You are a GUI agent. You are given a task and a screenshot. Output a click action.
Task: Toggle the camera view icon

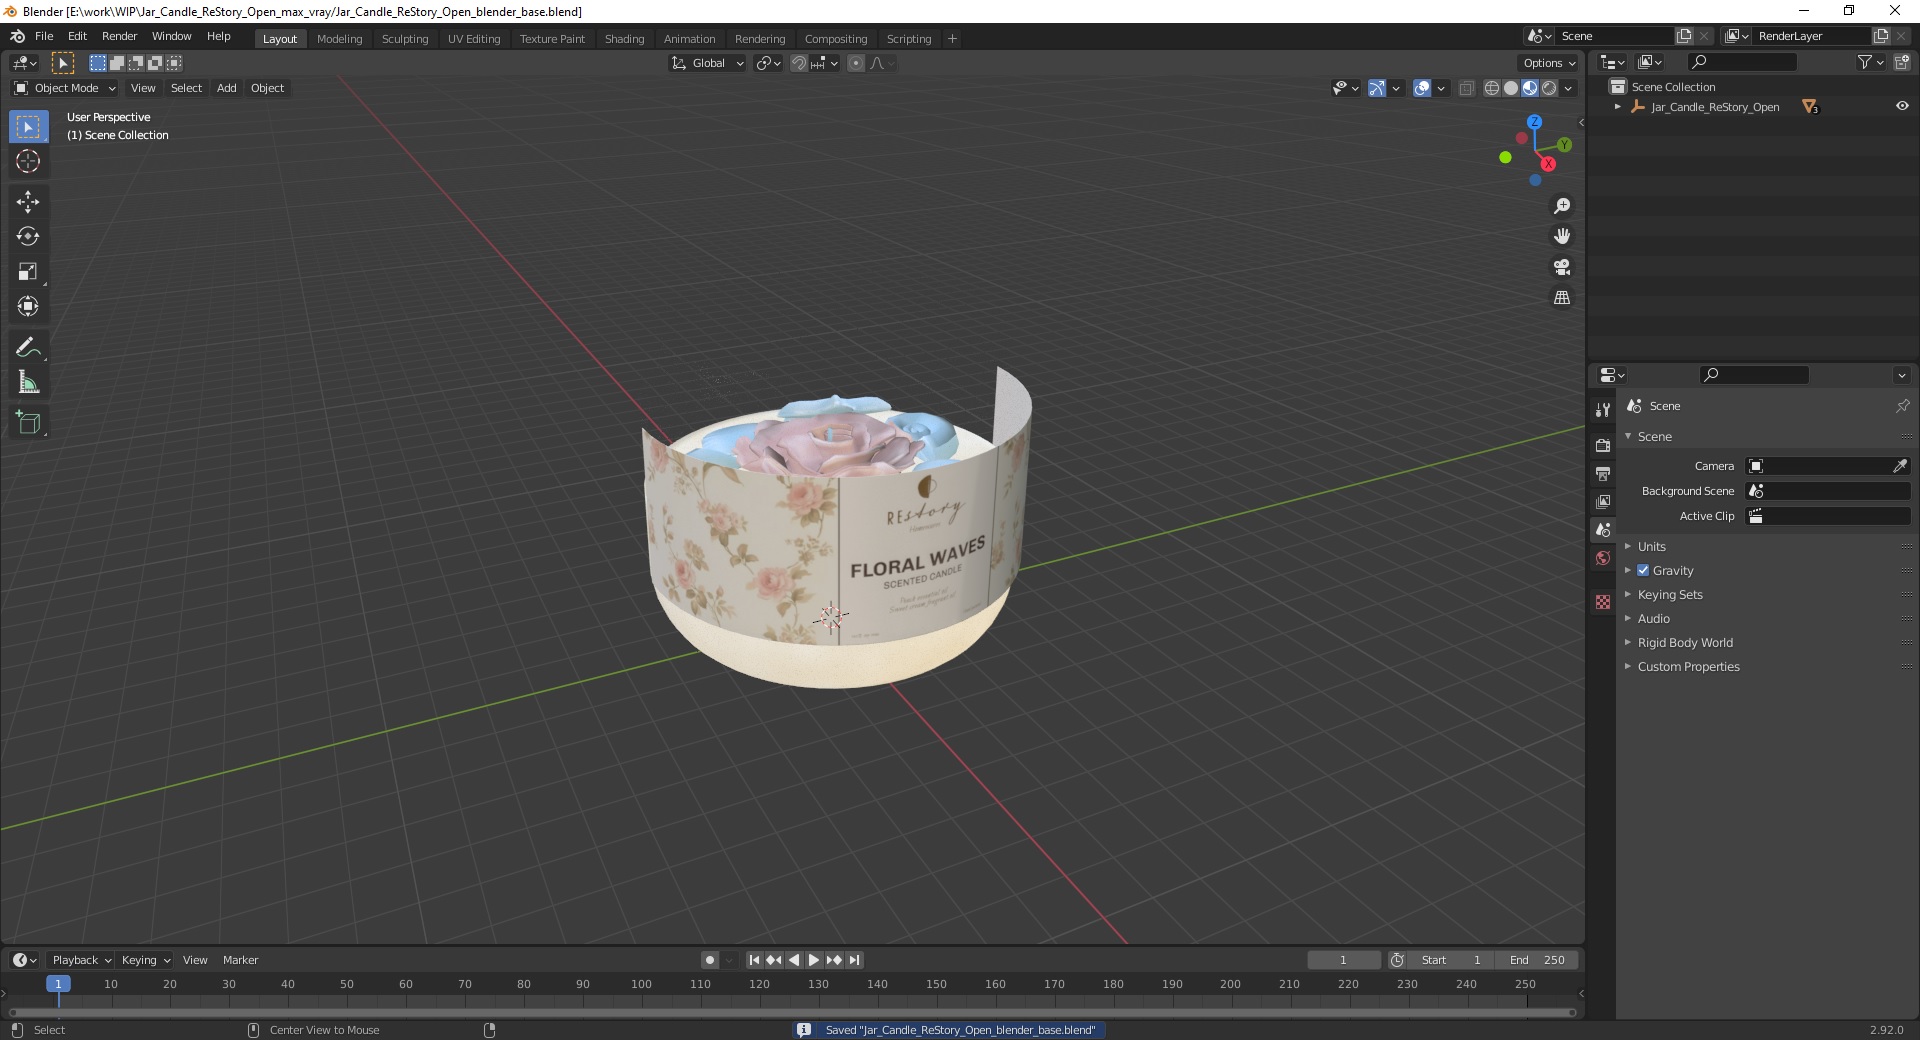(x=1562, y=267)
